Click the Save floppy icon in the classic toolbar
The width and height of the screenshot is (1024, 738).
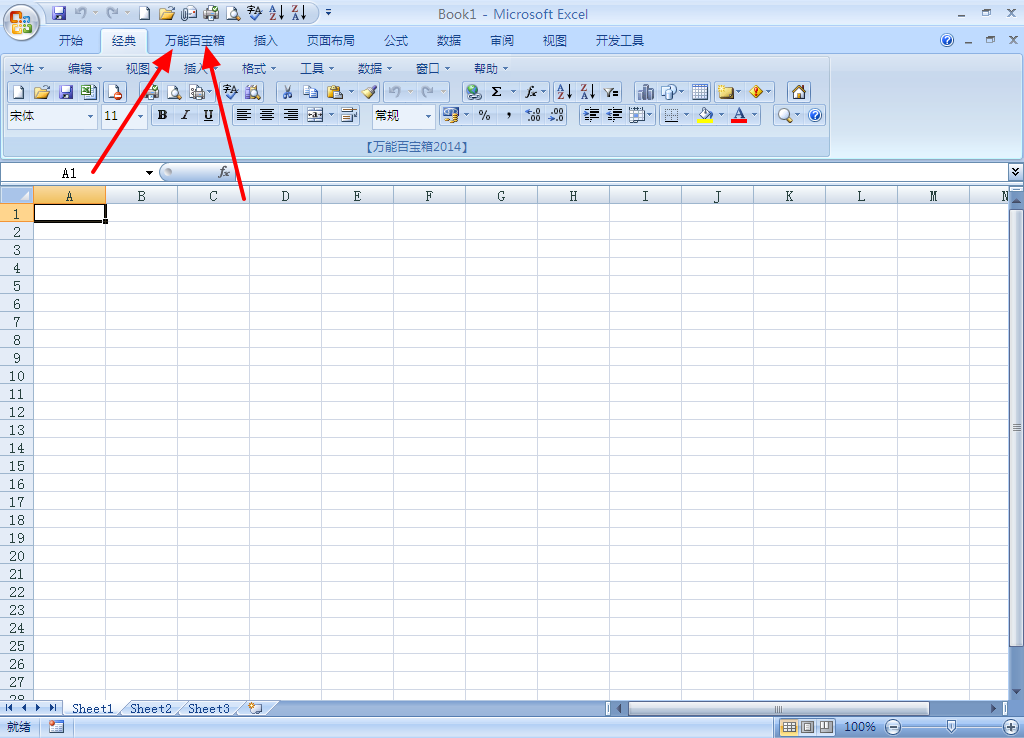[x=65, y=92]
